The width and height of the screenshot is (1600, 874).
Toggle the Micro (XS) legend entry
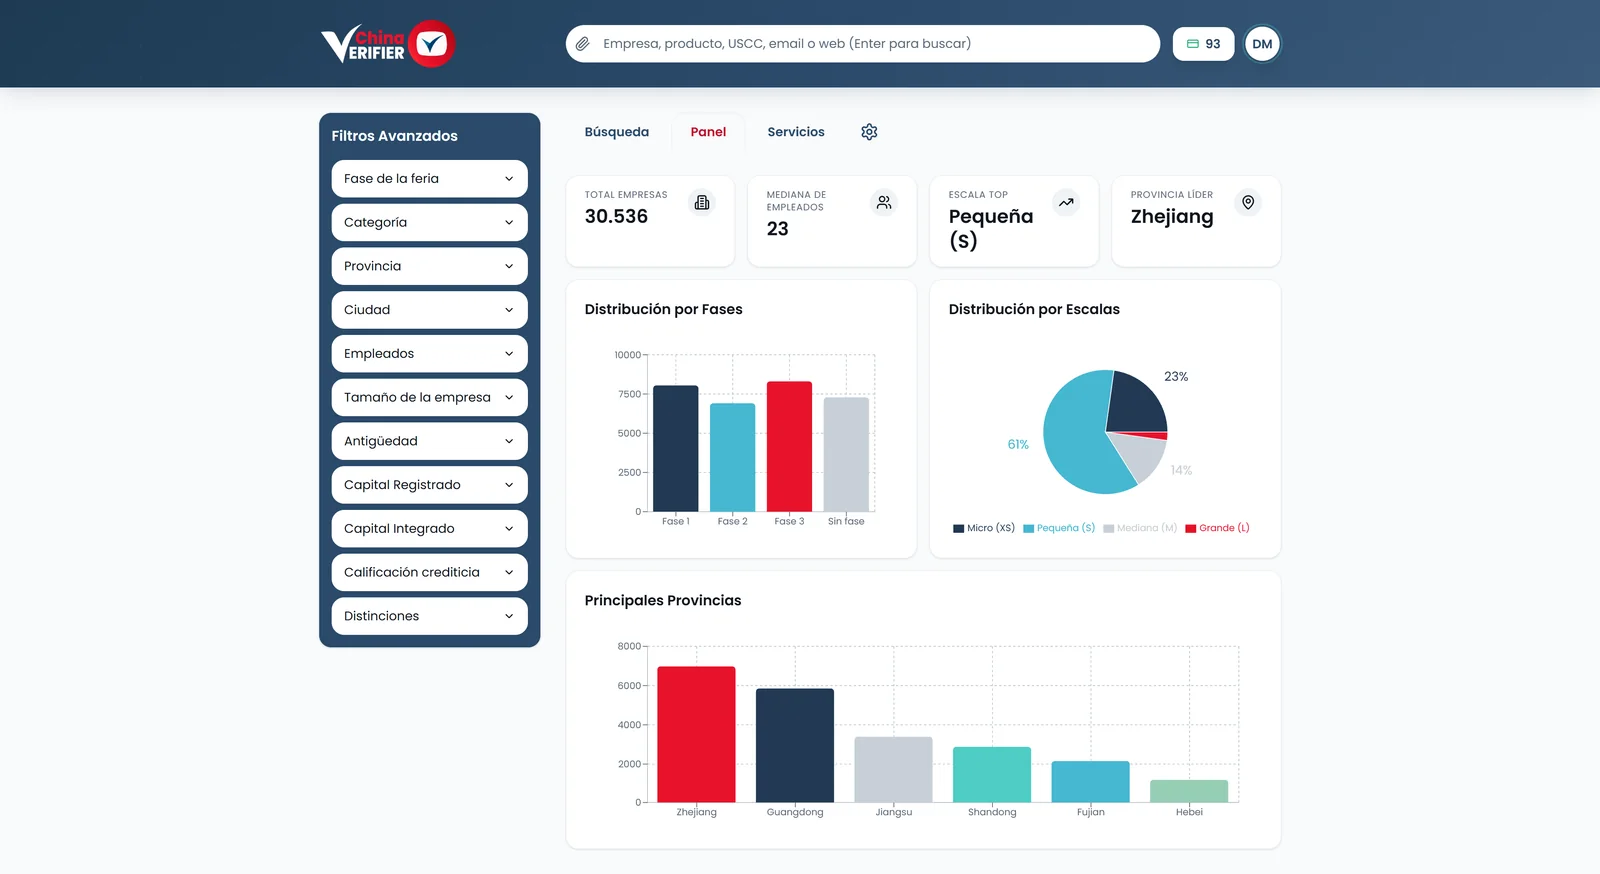coord(984,528)
